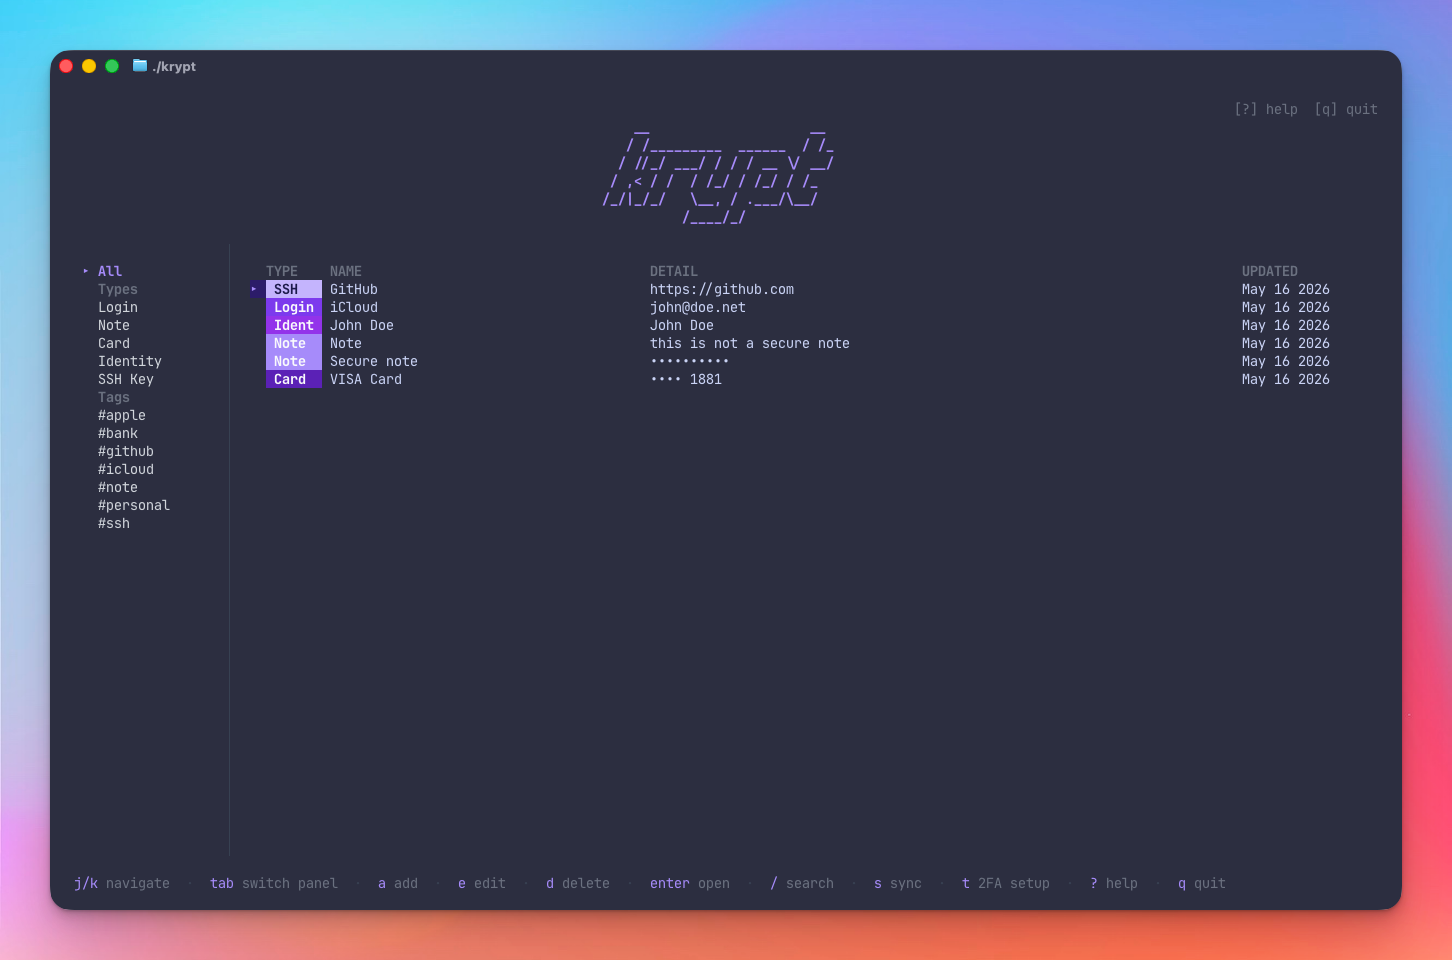Click the '? help' shortcut in footer
This screenshot has width=1452, height=960.
1114,883
